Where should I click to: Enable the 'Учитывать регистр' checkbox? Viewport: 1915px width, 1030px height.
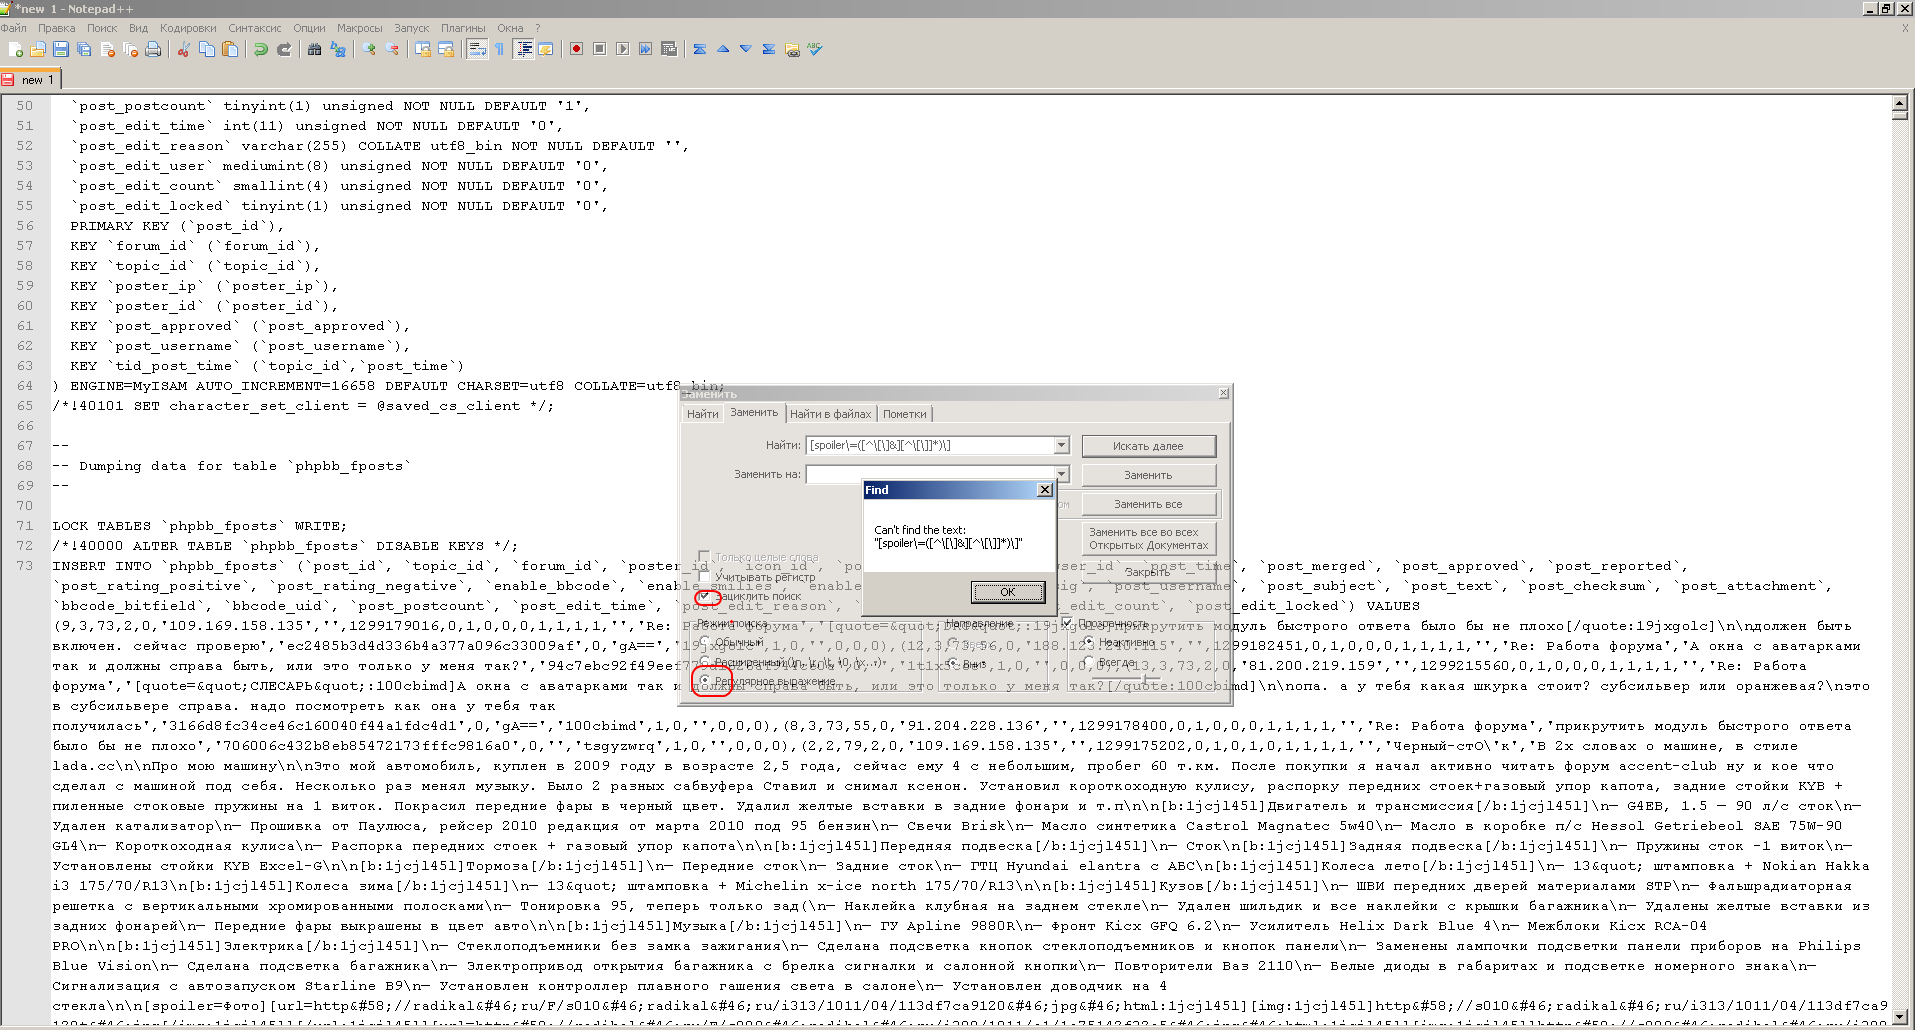(x=705, y=577)
